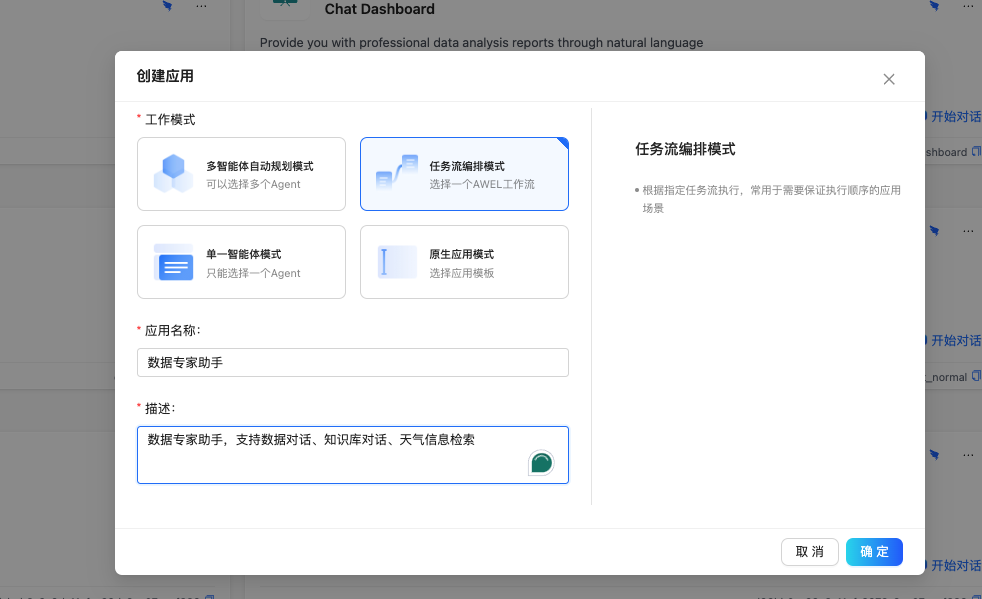
Task: Click the copy icon next to dashboard text
Action: tap(976, 152)
